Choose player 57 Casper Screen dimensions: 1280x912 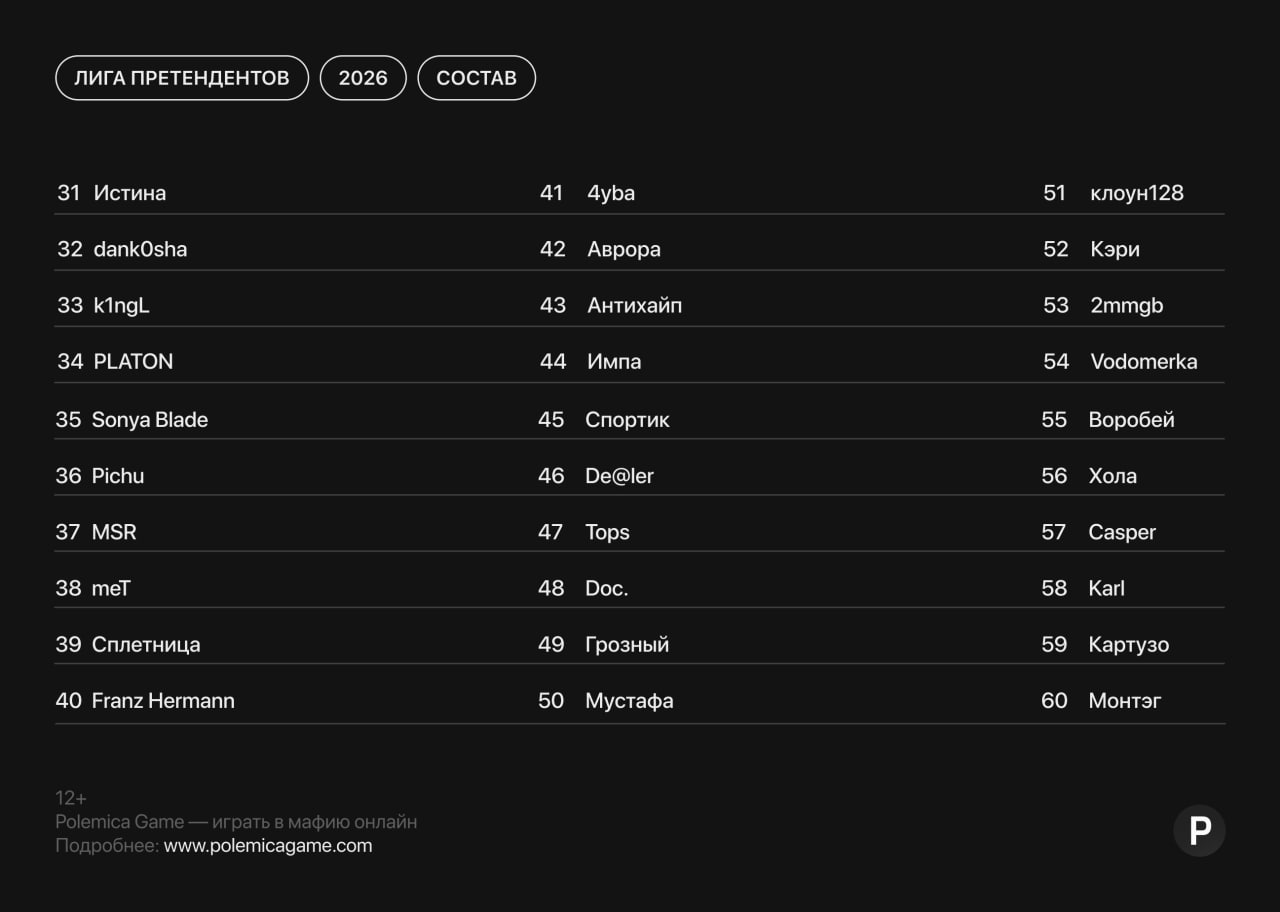point(1121,532)
